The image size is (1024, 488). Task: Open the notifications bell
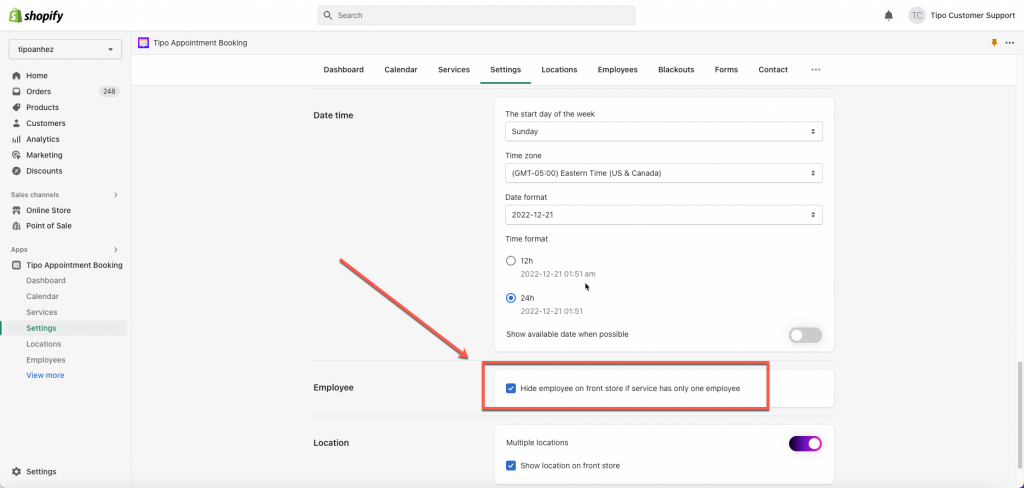coord(888,15)
